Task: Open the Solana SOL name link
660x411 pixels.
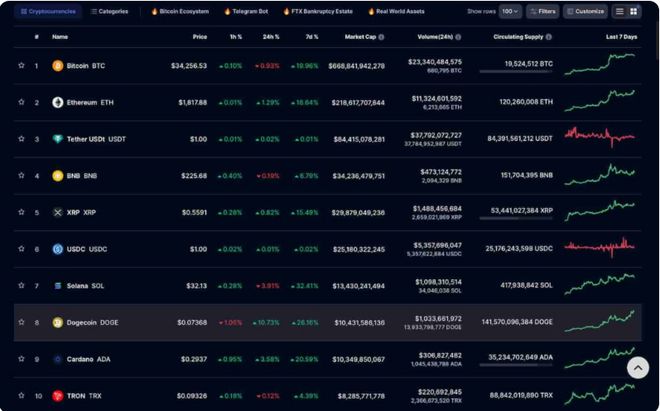Action: click(85, 286)
